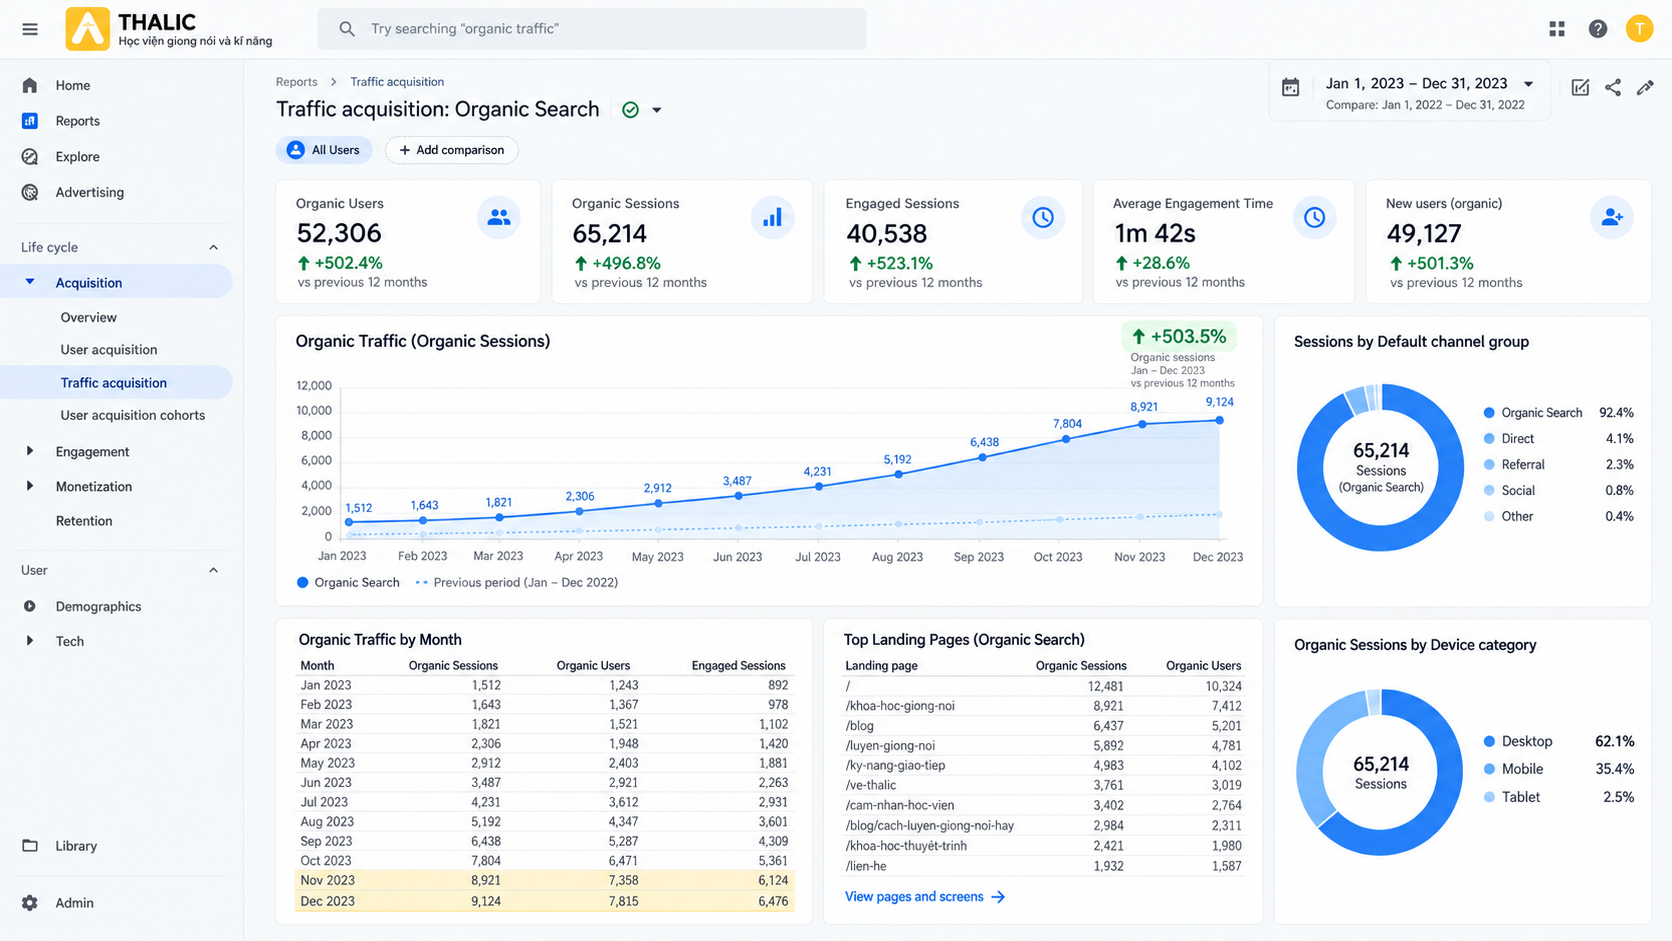Collapse the Life cycle section

(x=213, y=247)
